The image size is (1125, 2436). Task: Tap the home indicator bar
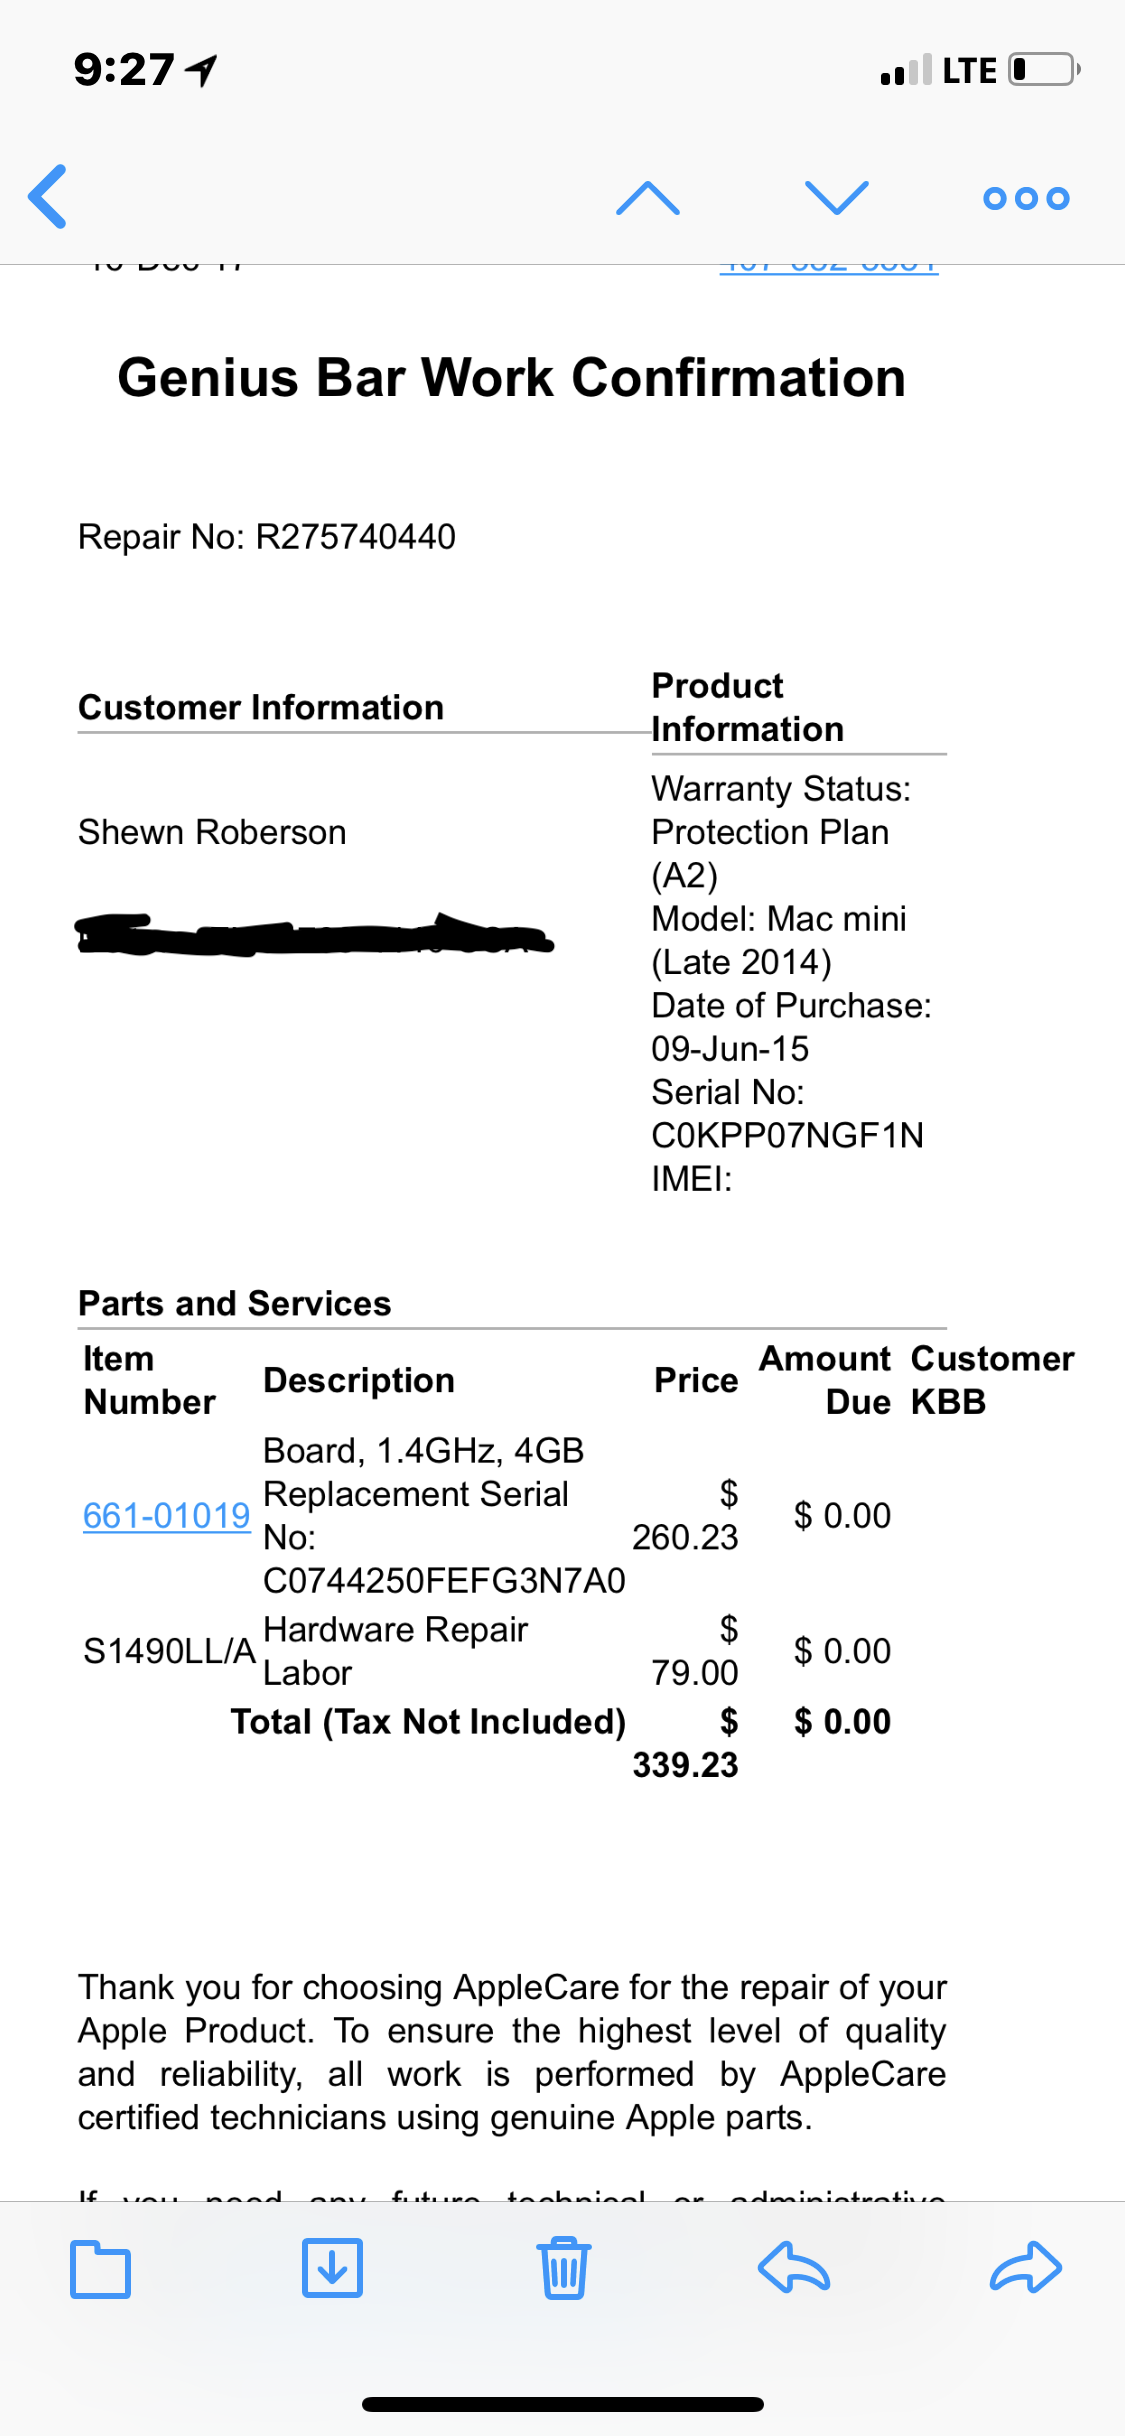click(563, 2404)
